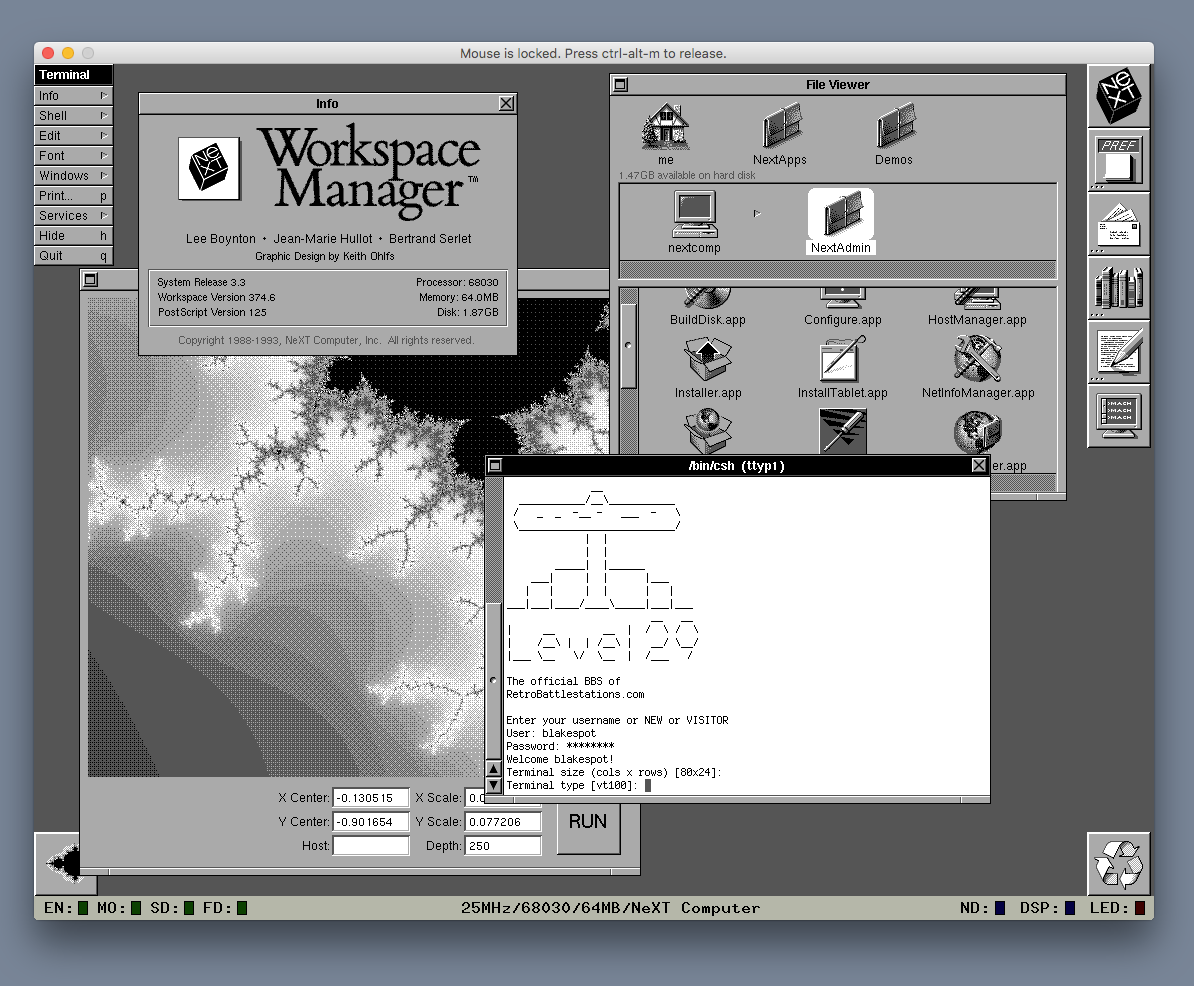Click 'RetroBattlestations.com' in the terminal

pyautogui.click(x=575, y=694)
